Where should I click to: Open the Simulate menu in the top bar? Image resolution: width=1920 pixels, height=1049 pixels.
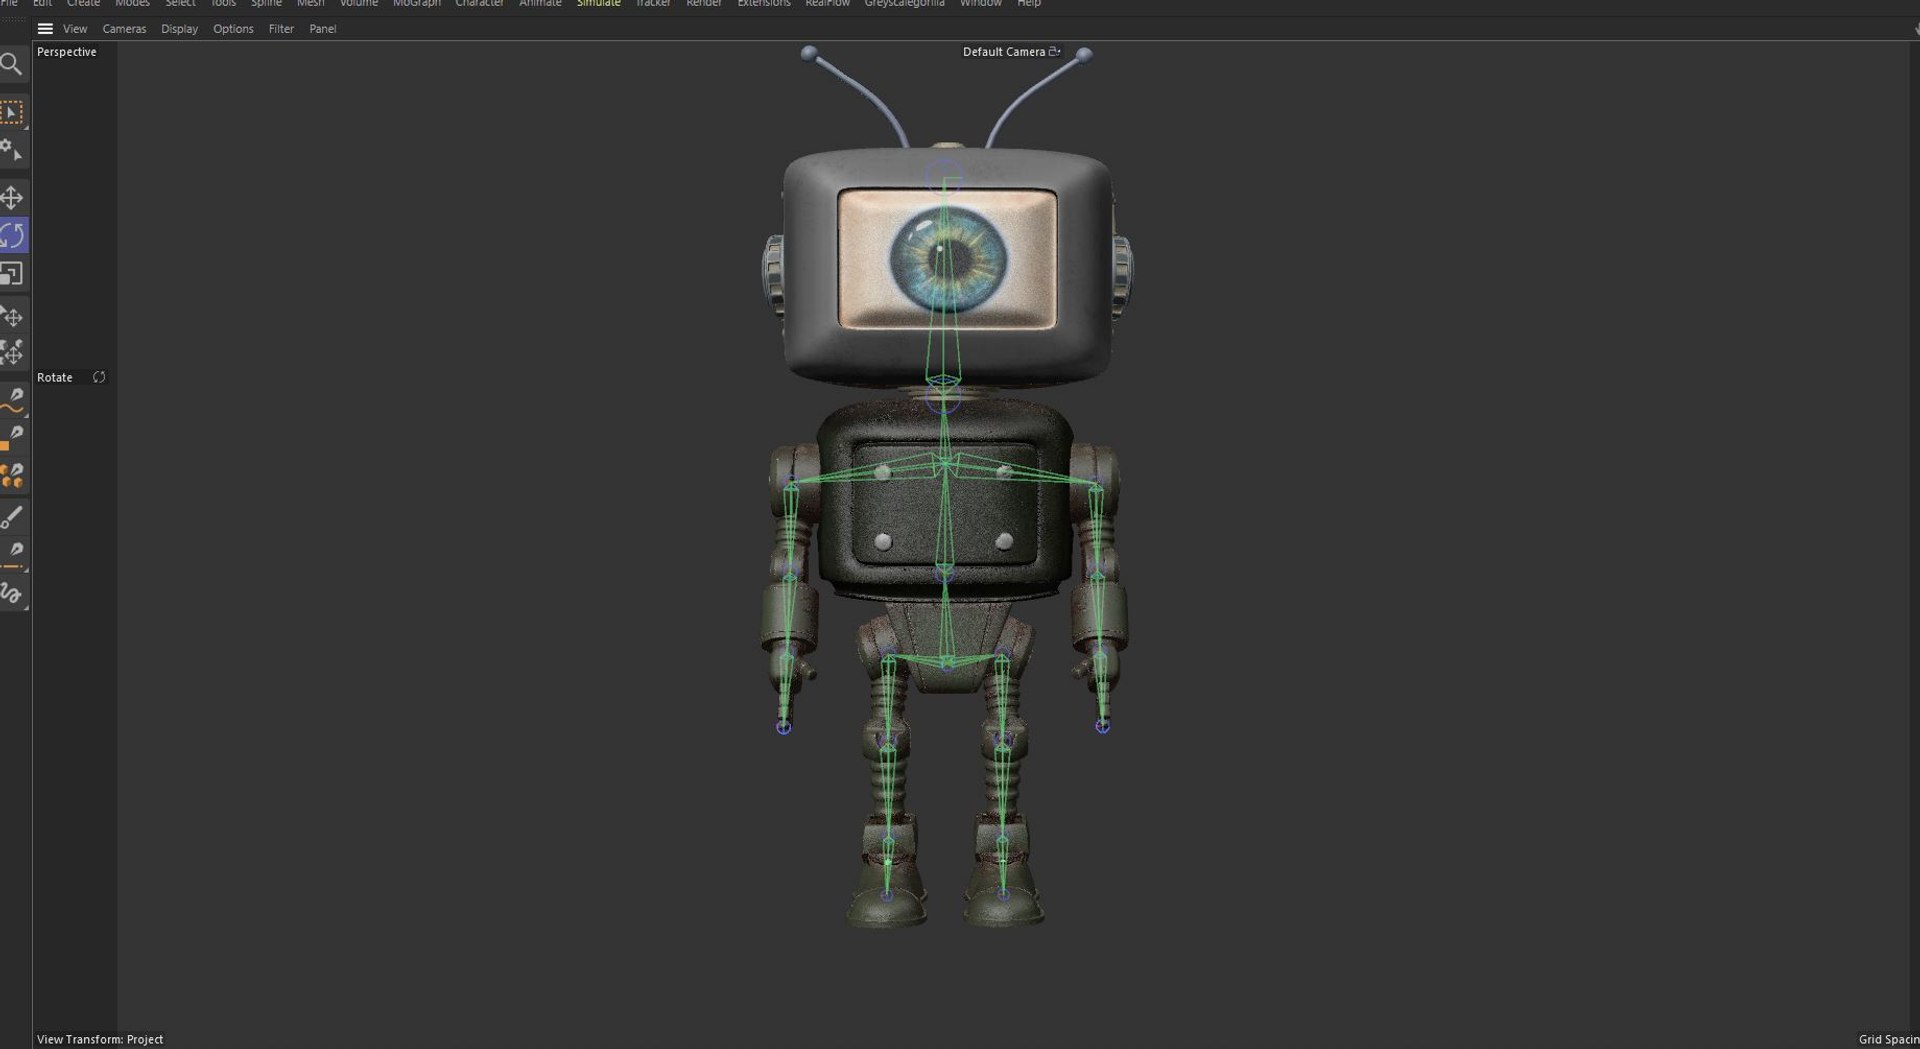click(598, 4)
